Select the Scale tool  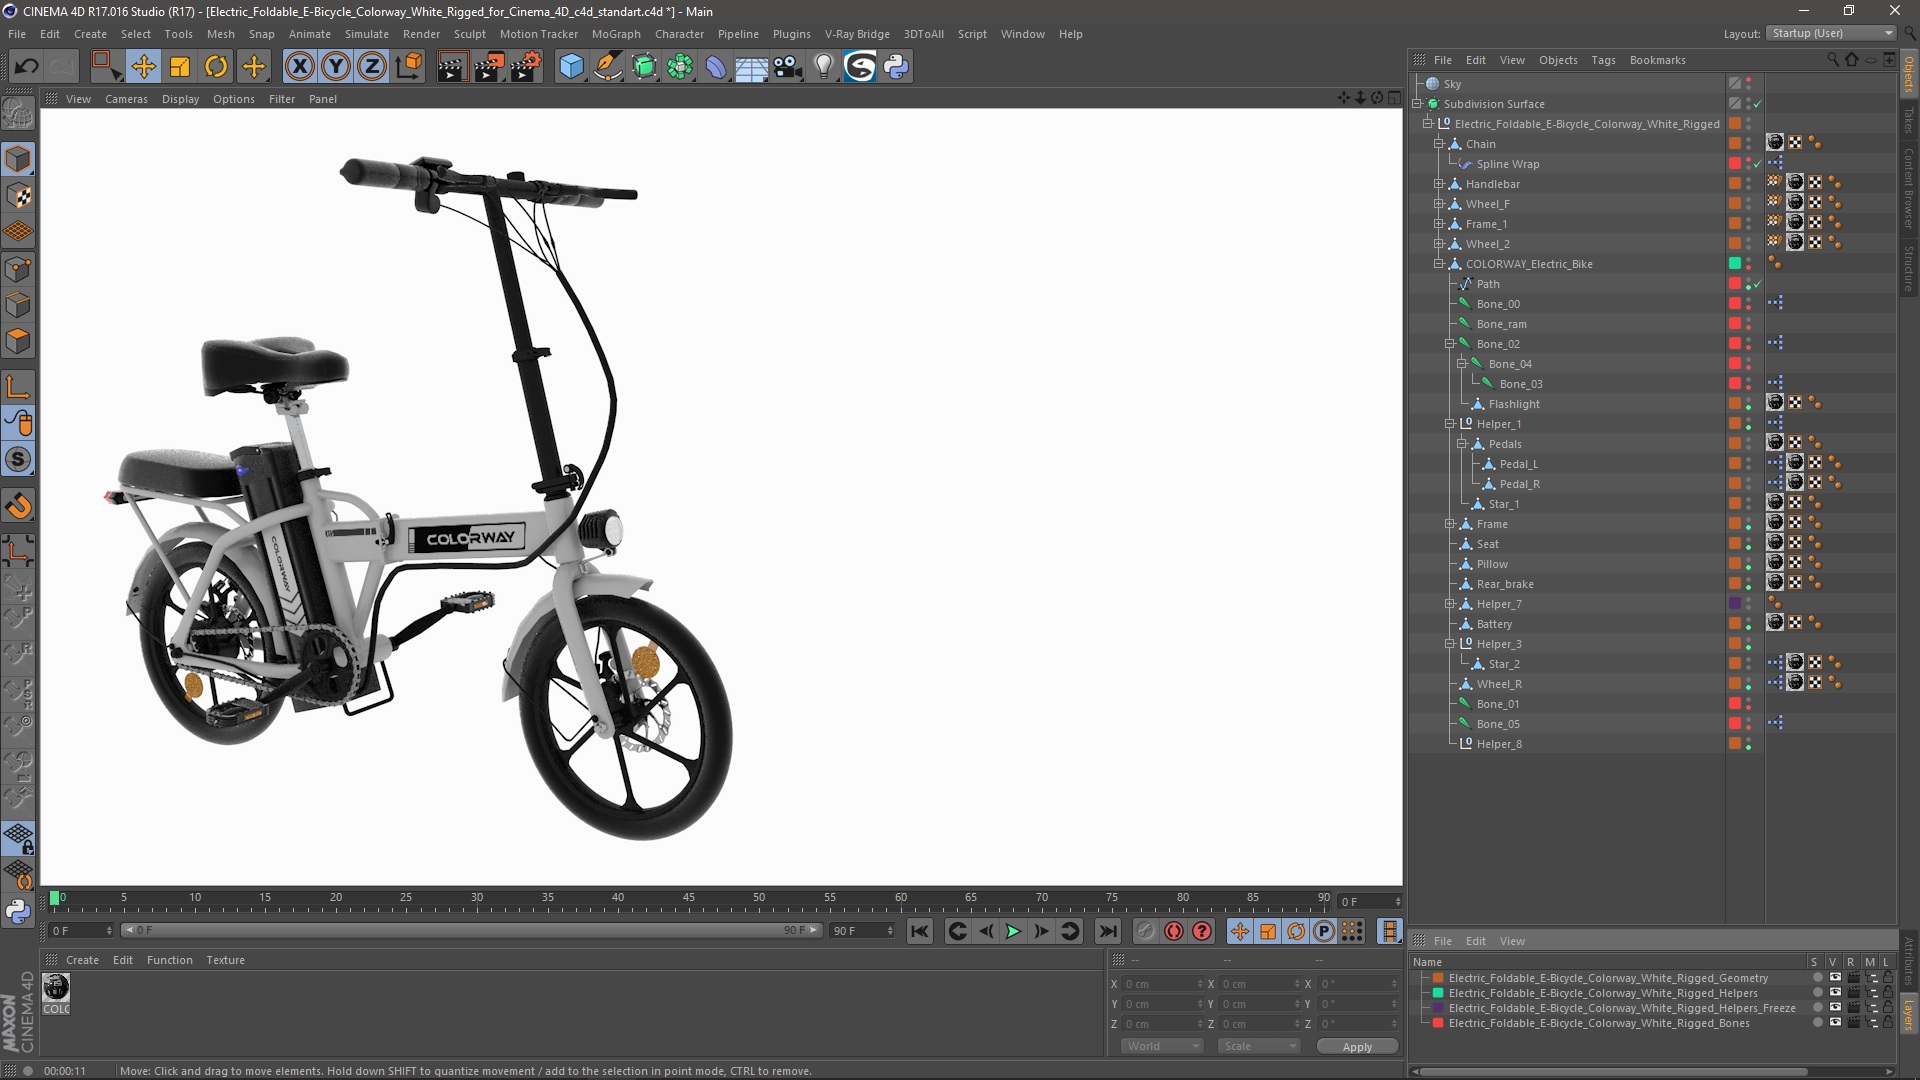pos(180,66)
